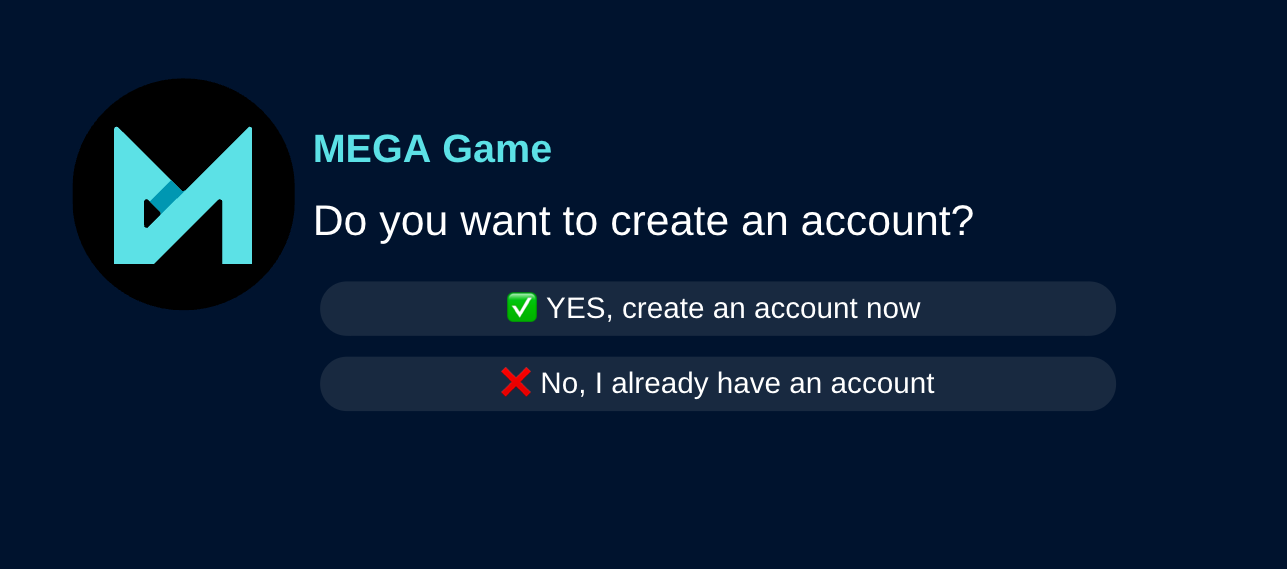
Task: Click the red cross emoji
Action: coord(515,382)
